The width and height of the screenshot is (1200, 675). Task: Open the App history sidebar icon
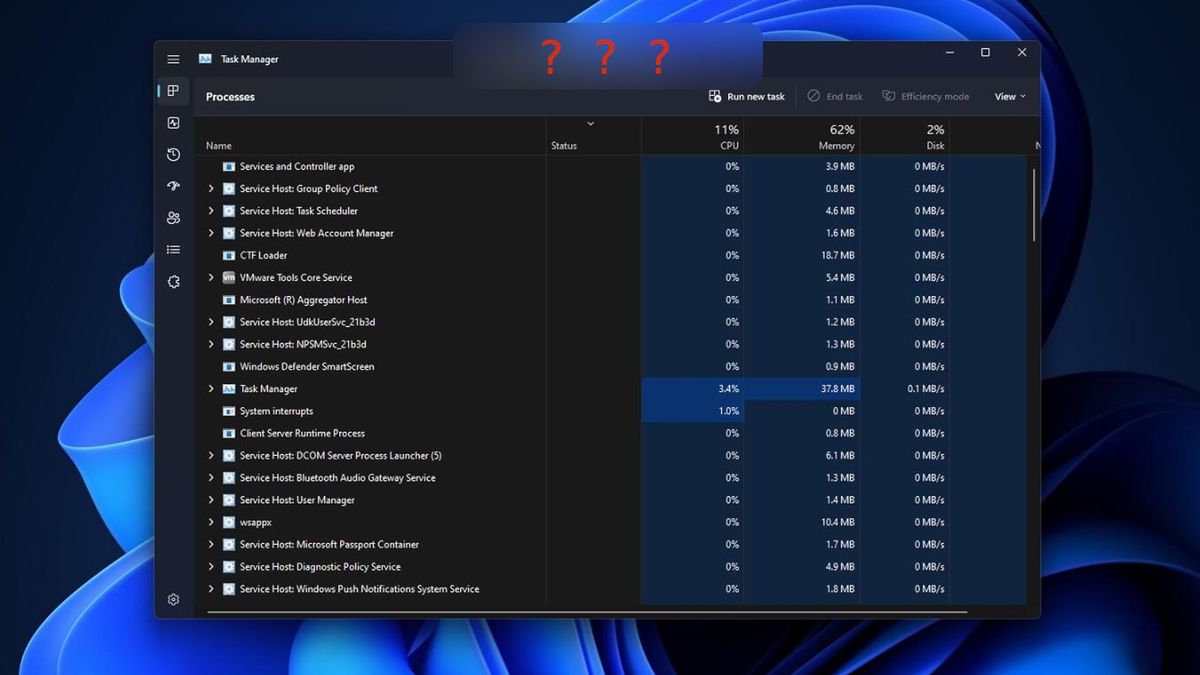point(173,155)
